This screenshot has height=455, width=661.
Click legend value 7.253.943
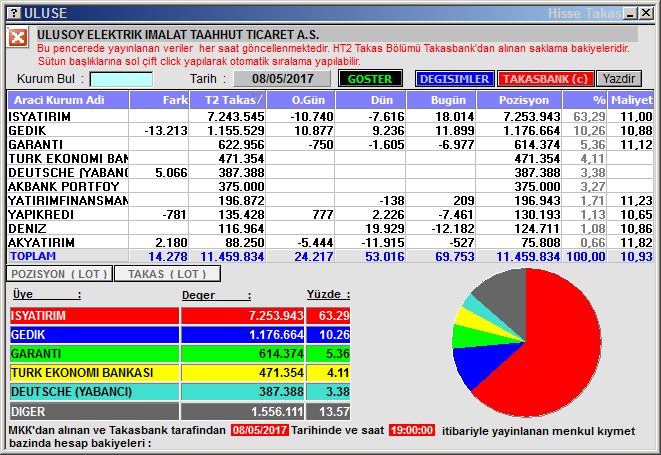[276, 315]
